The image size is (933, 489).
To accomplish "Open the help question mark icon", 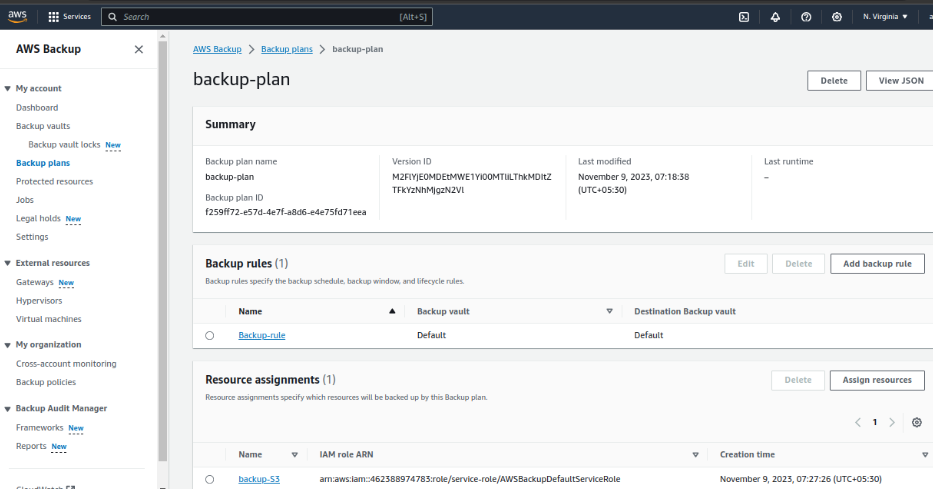I will point(806,17).
